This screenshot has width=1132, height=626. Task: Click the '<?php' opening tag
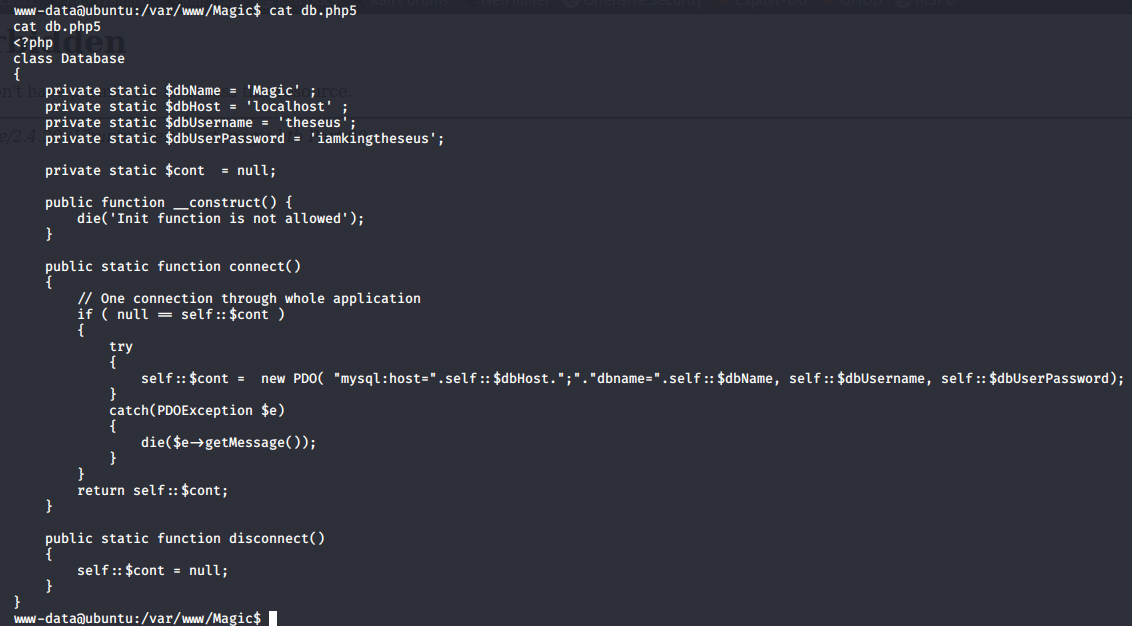33,43
